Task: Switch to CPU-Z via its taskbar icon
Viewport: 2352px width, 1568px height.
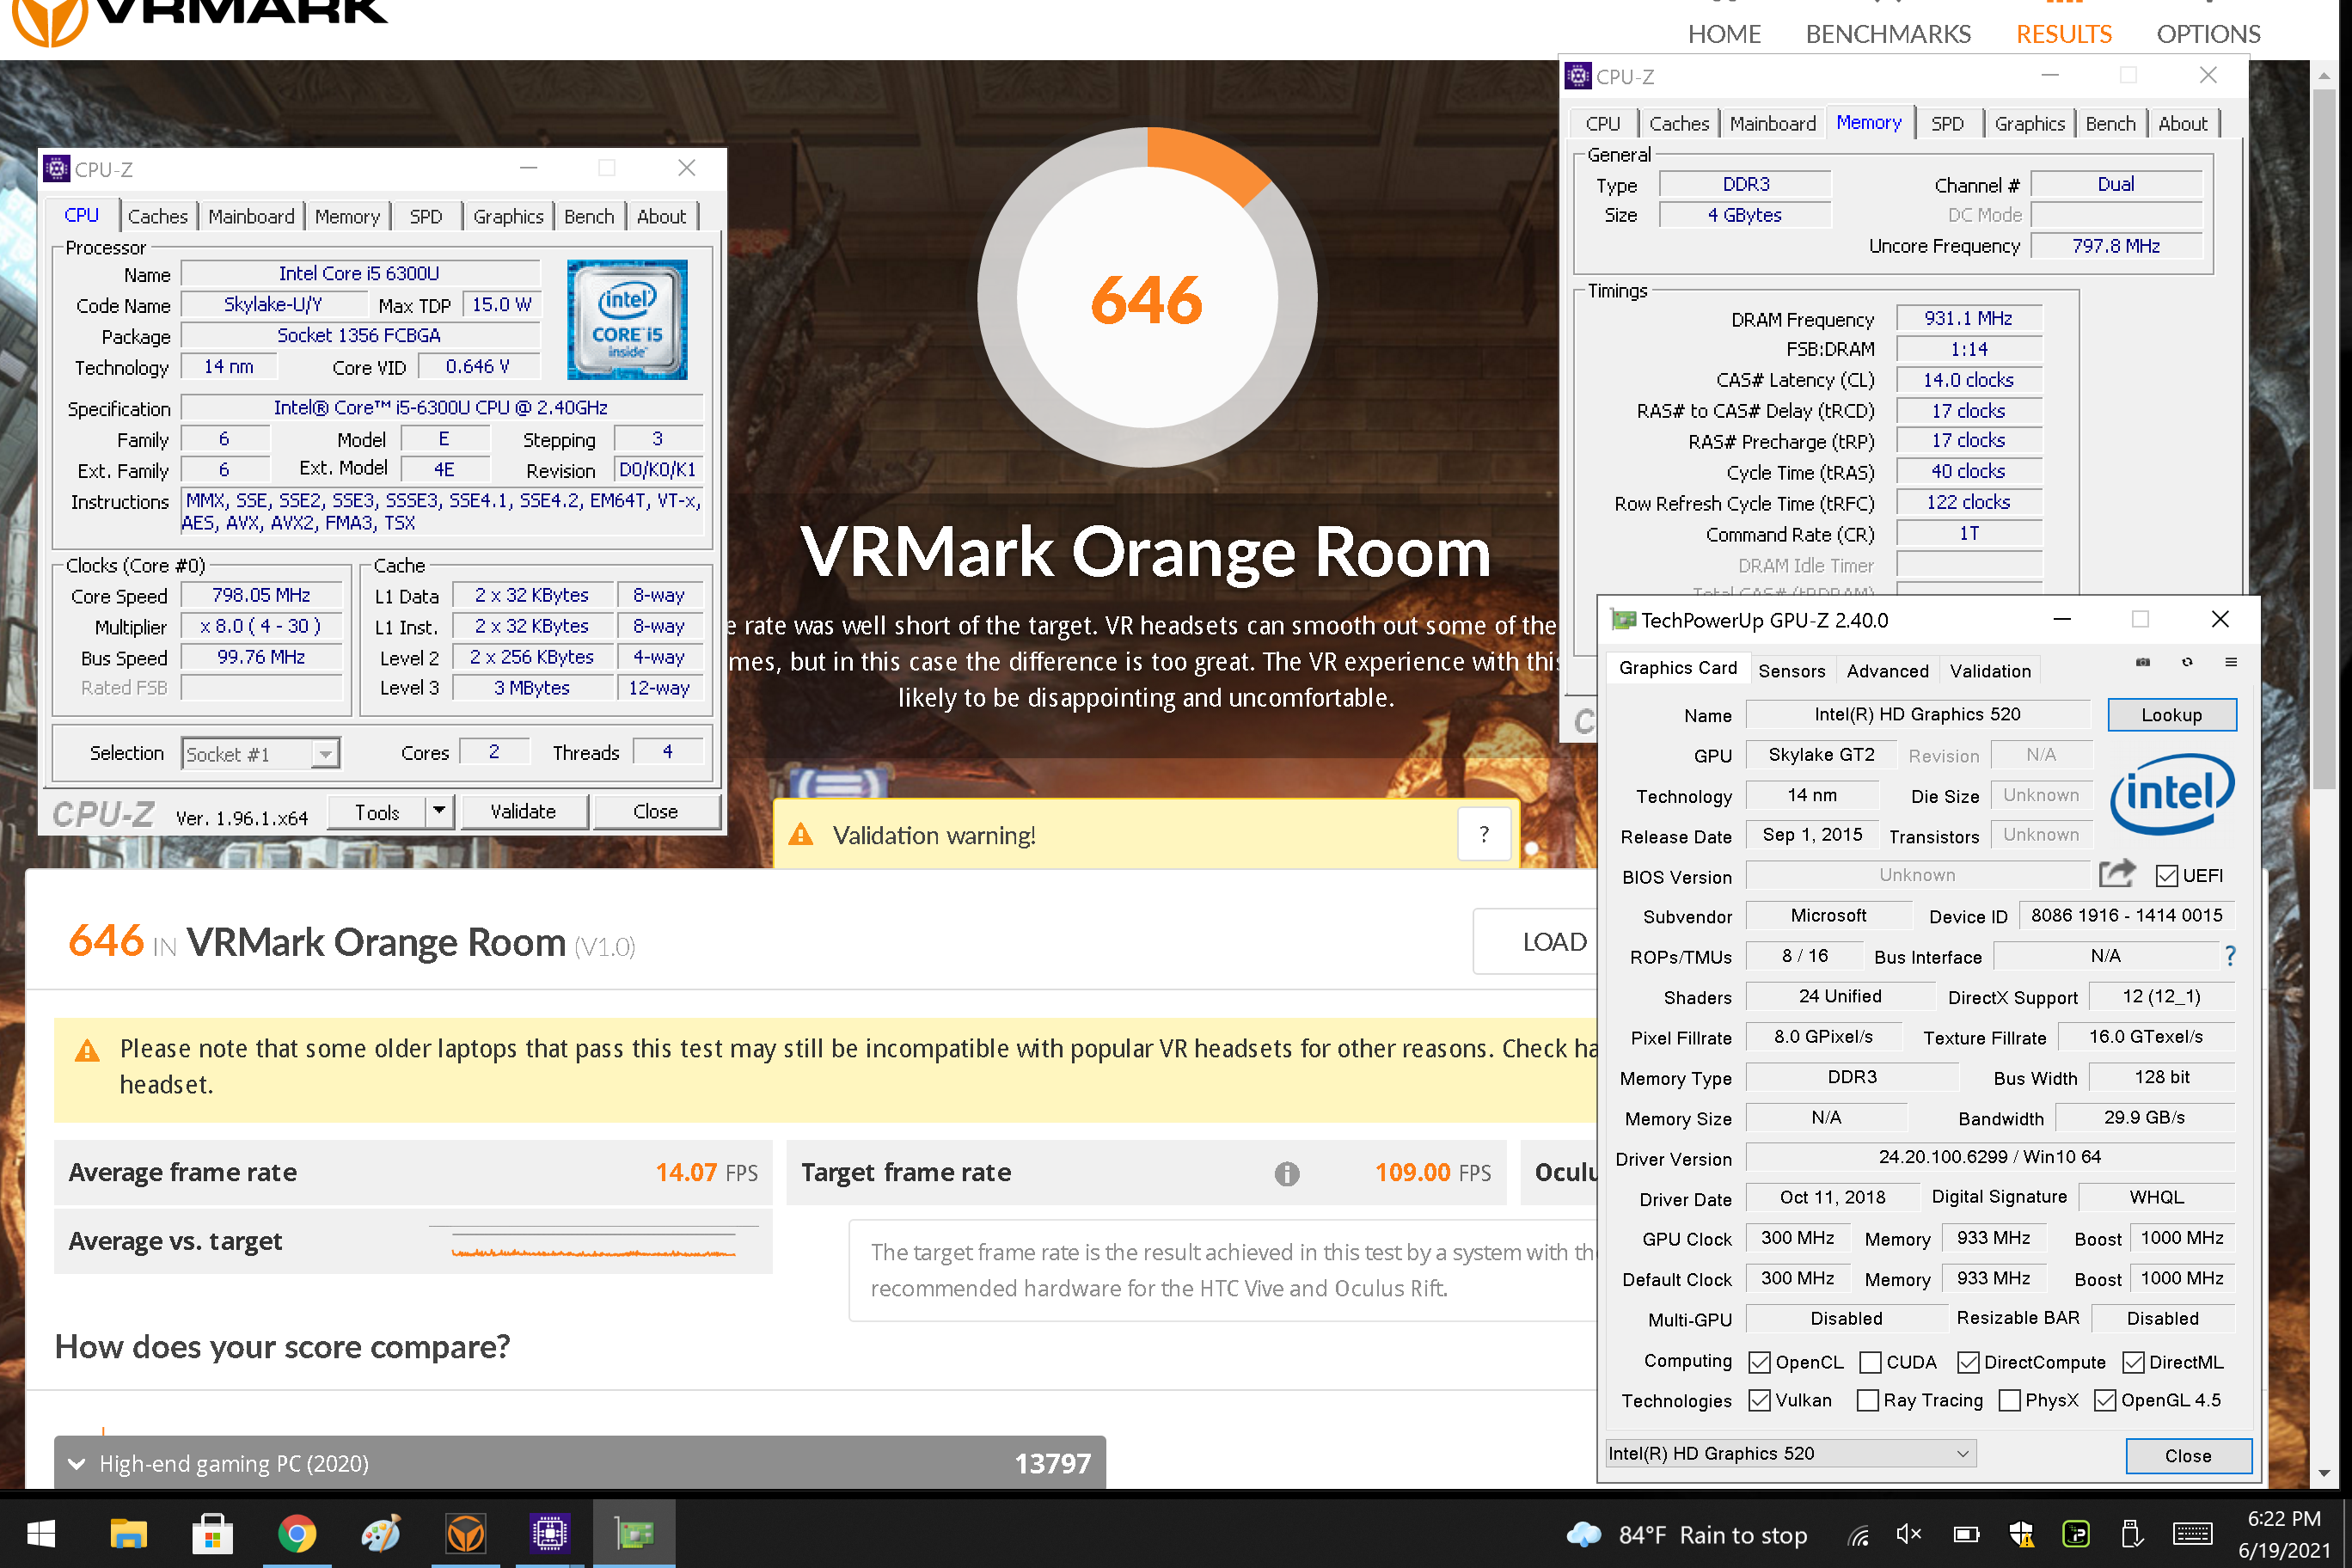Action: click(x=550, y=1534)
